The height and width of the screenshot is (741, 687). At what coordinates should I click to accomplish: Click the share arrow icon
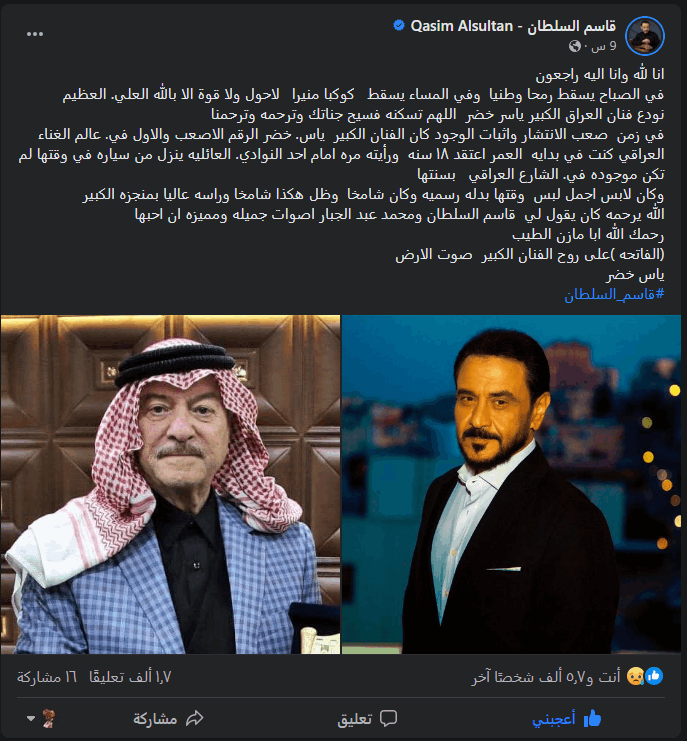195,718
